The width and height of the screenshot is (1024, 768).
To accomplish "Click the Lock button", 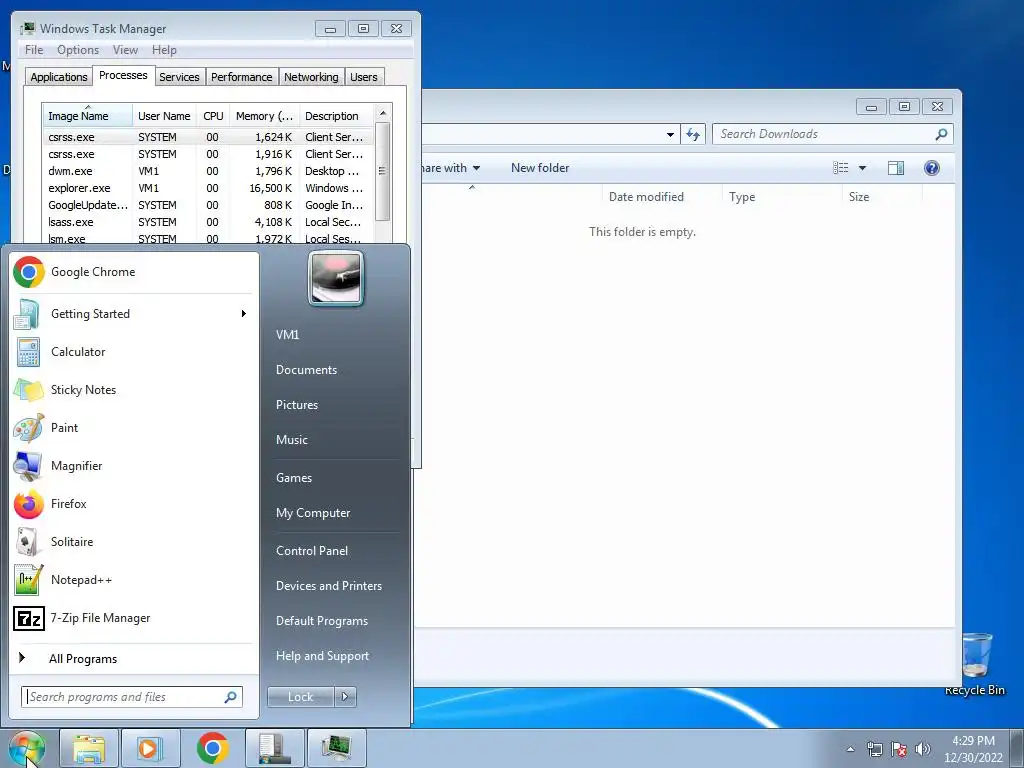I will [300, 697].
